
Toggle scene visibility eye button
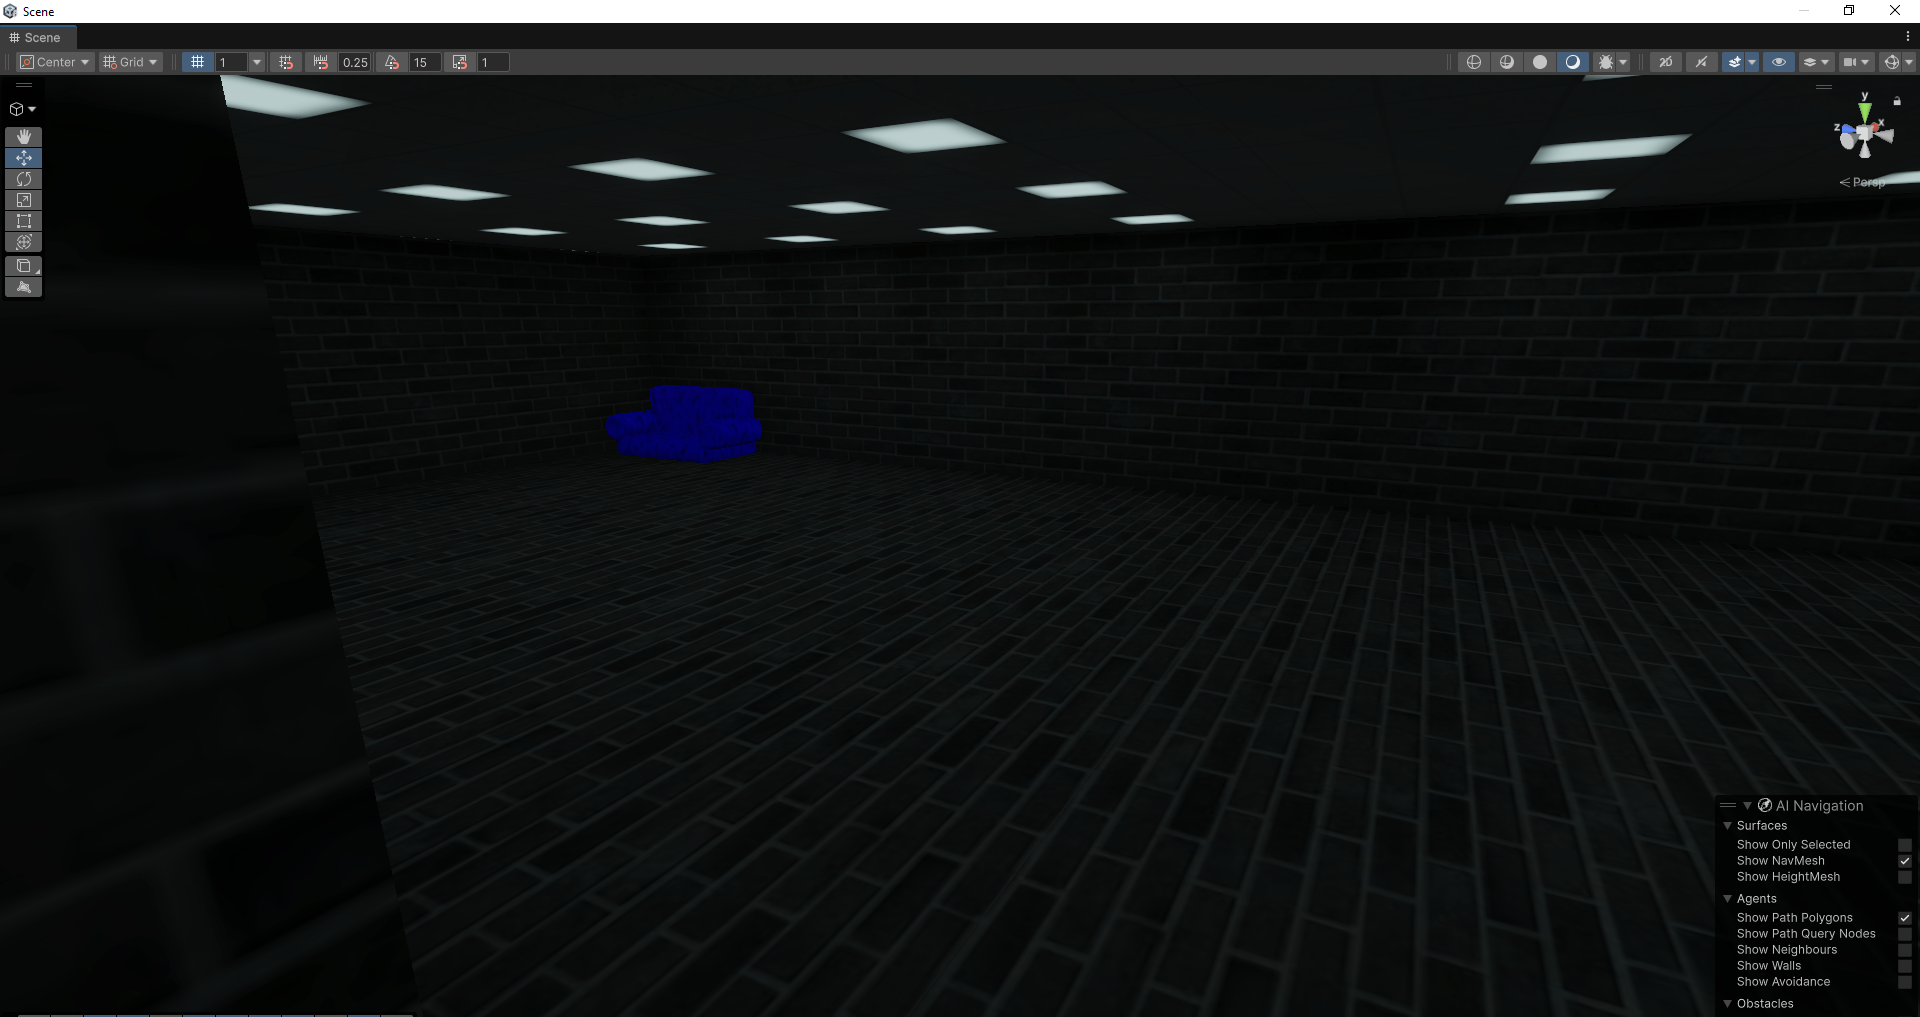[1778, 62]
